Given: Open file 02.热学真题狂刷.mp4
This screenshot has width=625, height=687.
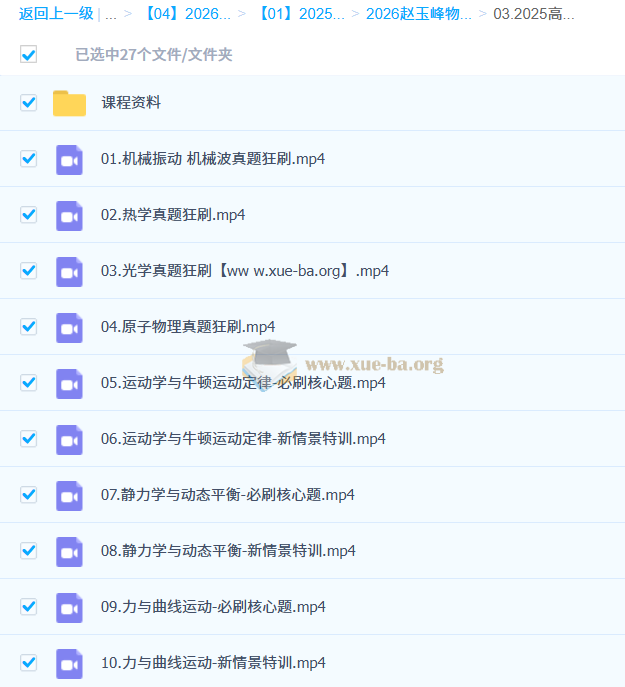Looking at the screenshot, I should (173, 215).
